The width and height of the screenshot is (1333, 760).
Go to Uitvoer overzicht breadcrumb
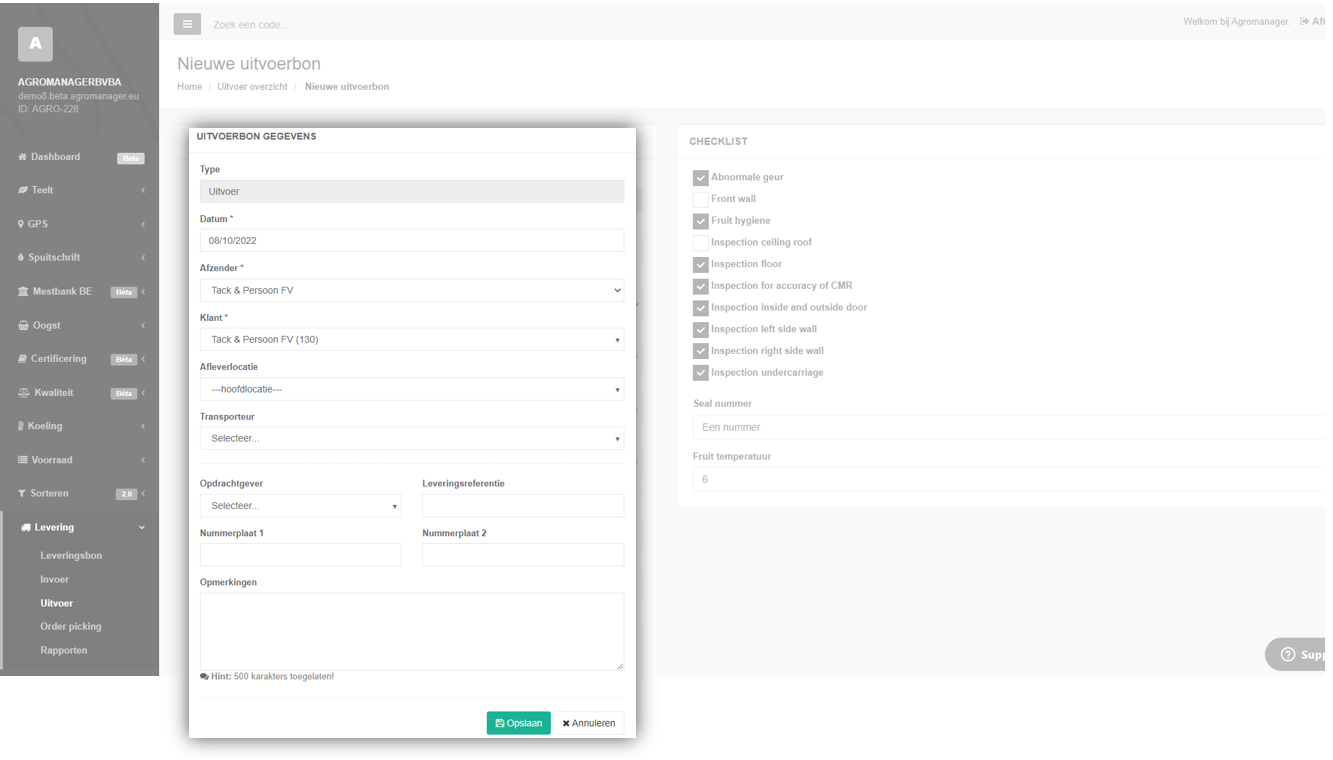point(253,87)
